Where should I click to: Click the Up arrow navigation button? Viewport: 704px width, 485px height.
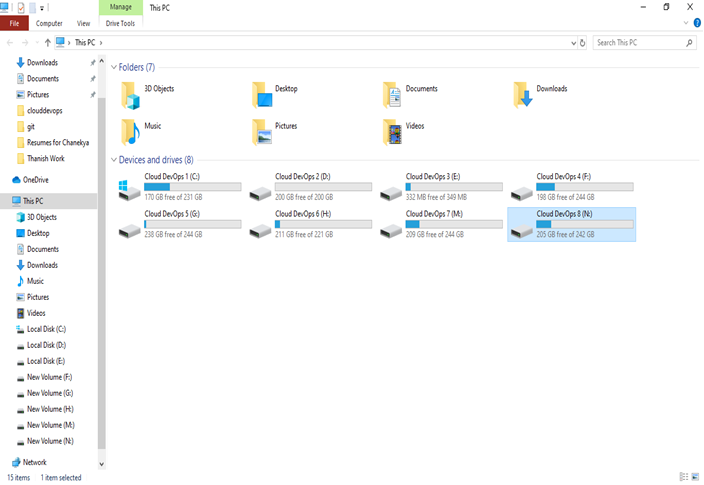coord(47,43)
